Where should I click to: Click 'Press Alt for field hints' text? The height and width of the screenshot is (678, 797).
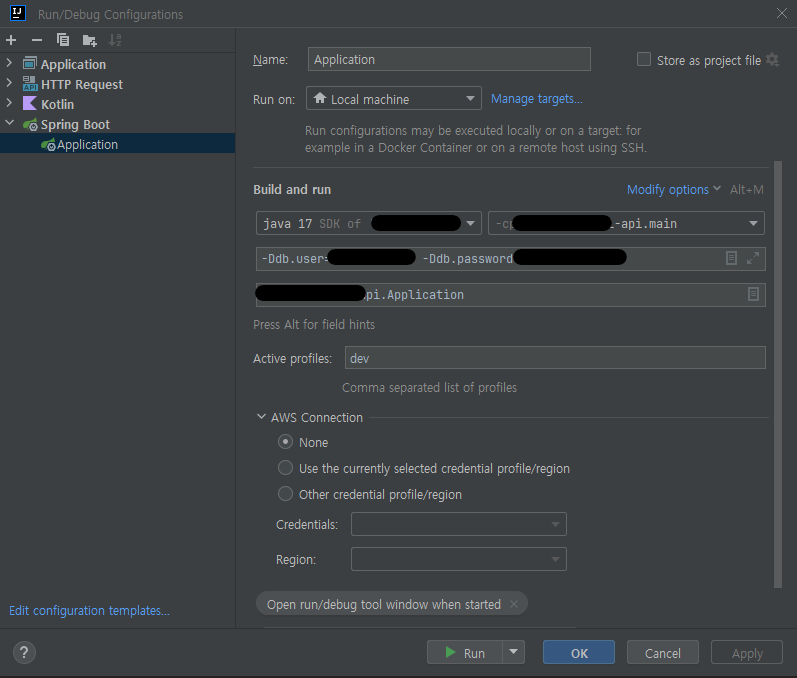click(x=314, y=324)
